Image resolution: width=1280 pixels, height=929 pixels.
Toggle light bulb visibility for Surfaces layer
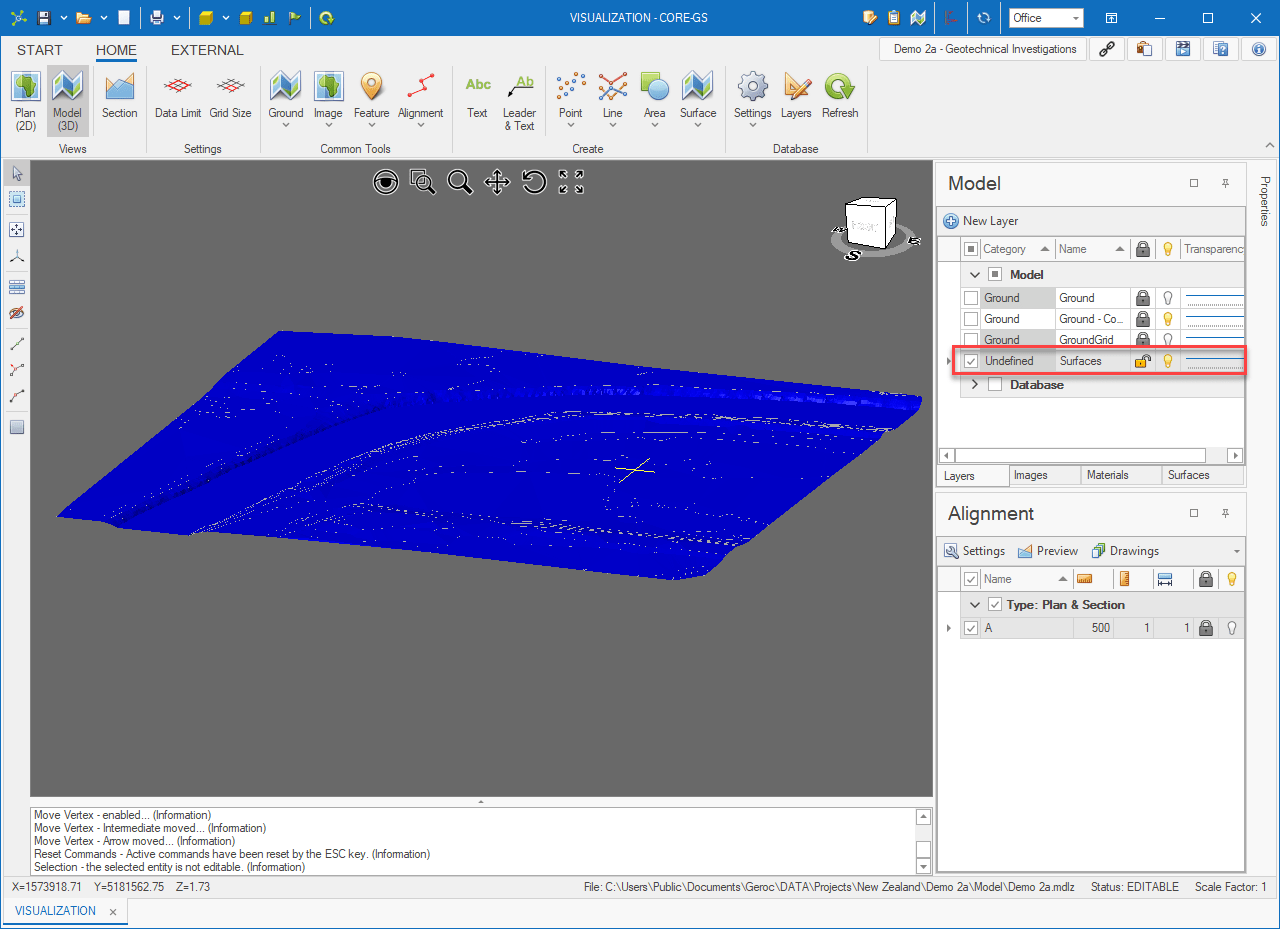(1167, 361)
